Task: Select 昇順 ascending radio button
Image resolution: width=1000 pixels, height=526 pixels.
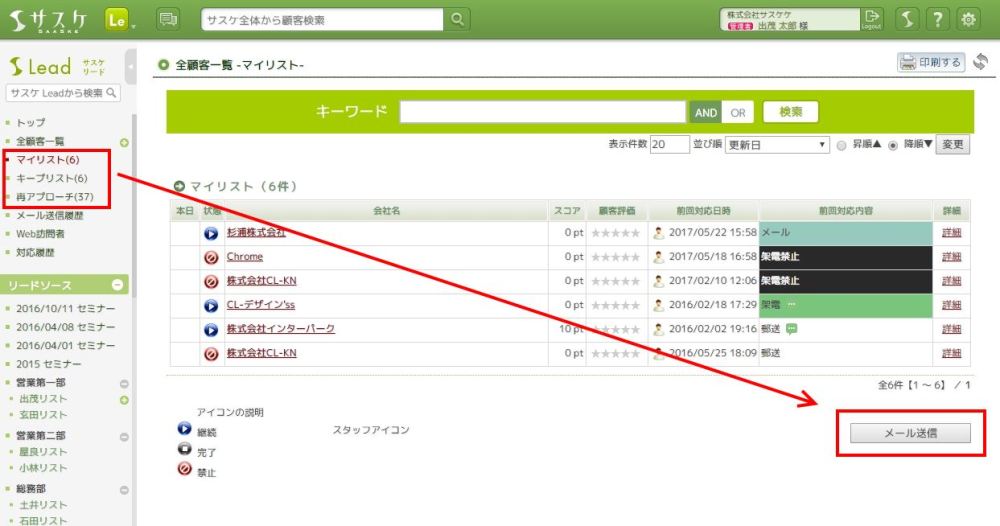Action: [841, 145]
